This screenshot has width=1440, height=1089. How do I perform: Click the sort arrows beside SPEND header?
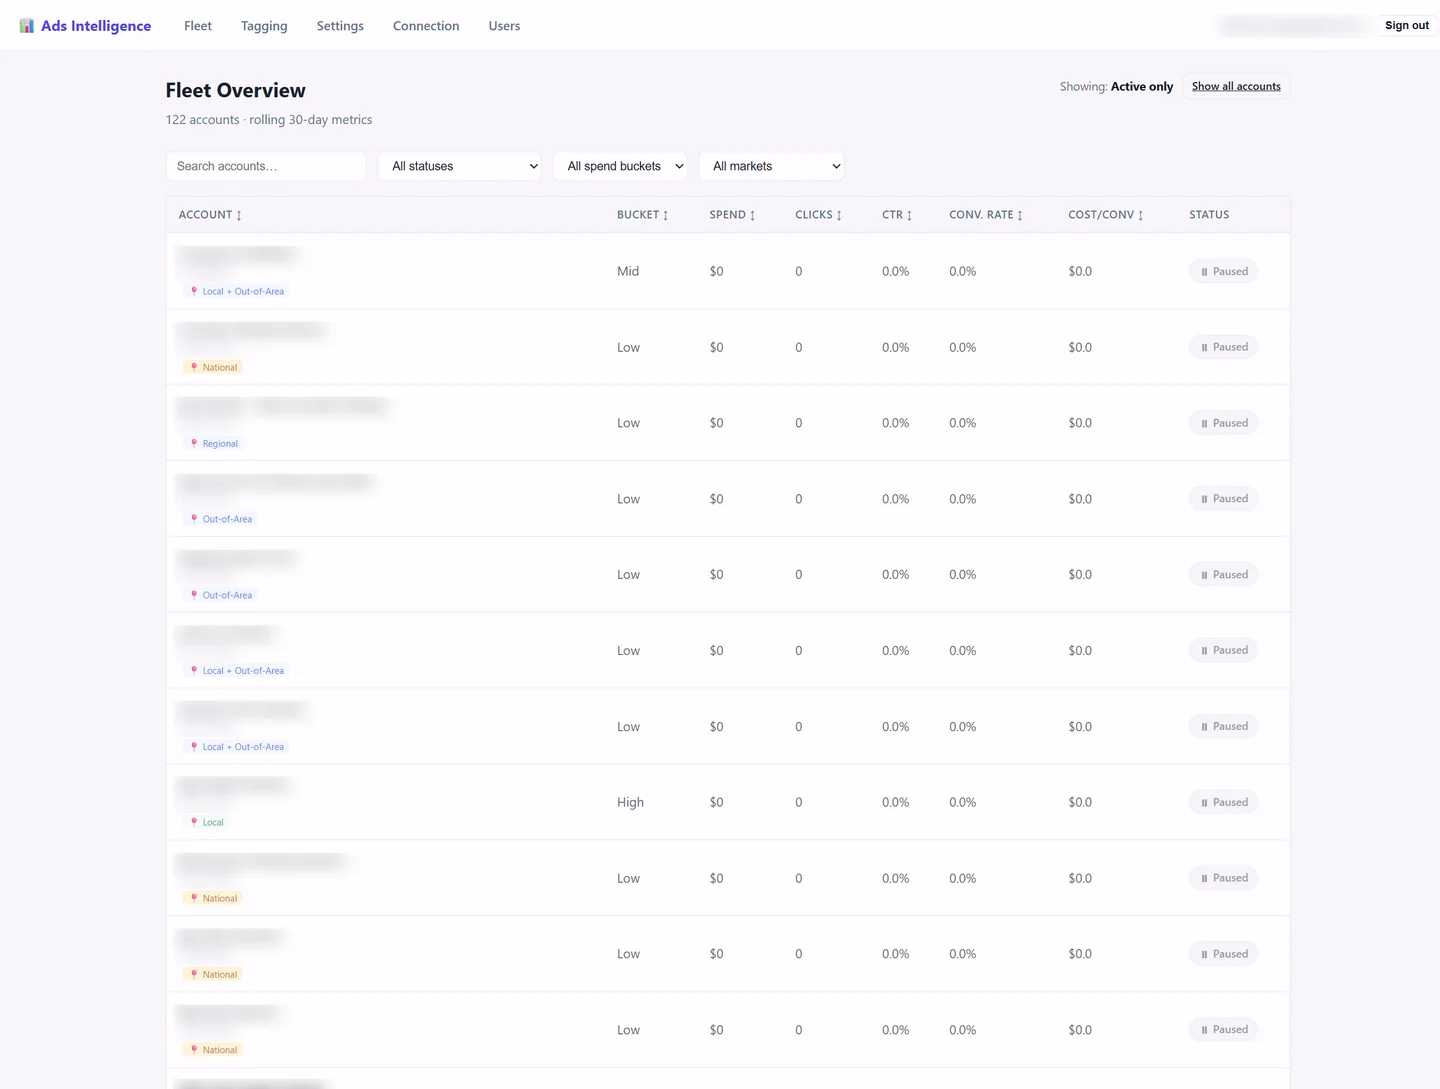pyautogui.click(x=753, y=215)
